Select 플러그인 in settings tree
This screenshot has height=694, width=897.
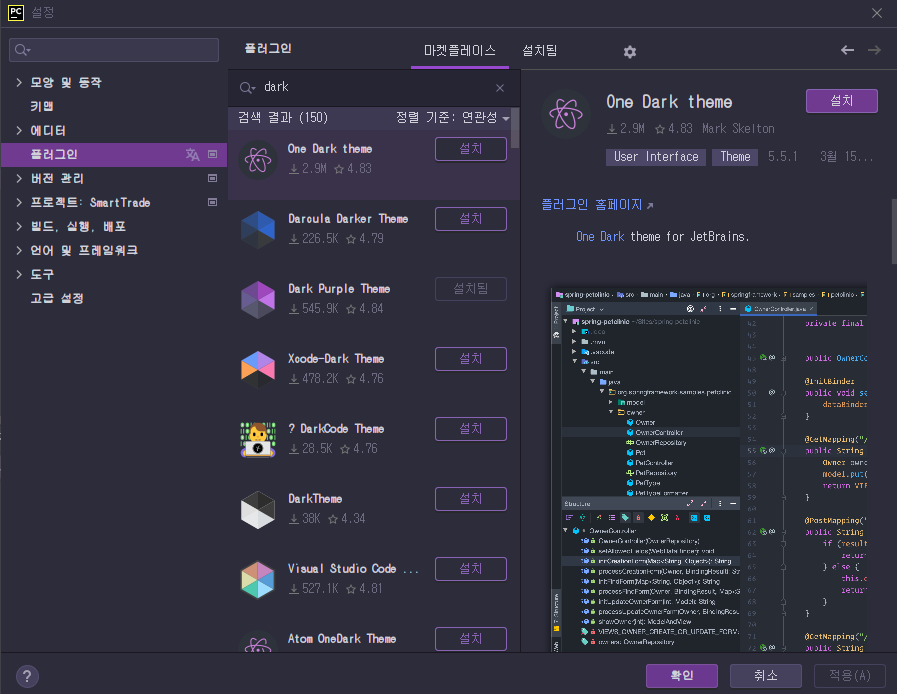point(114,154)
